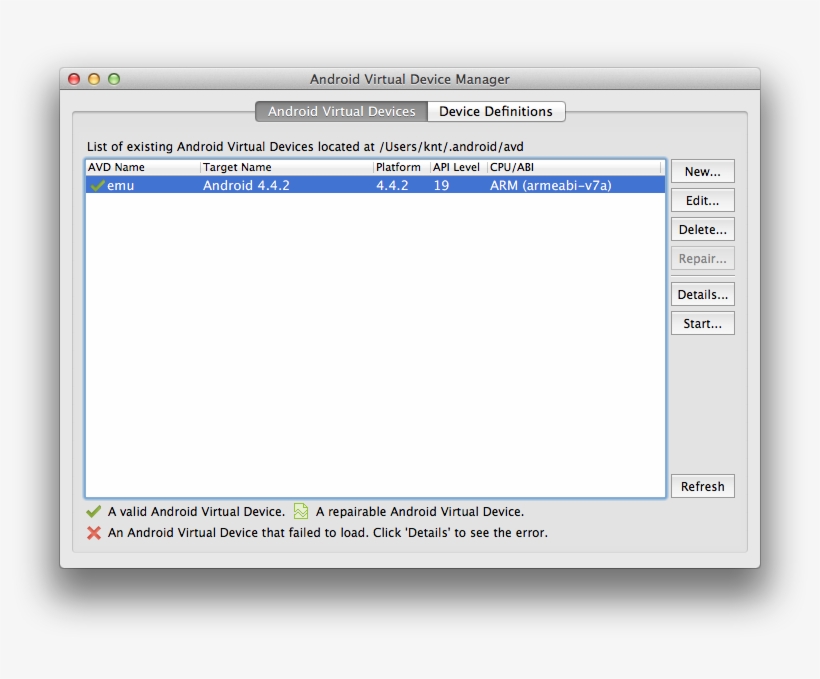
Task: Switch to the Device Definitions tab
Action: [495, 111]
